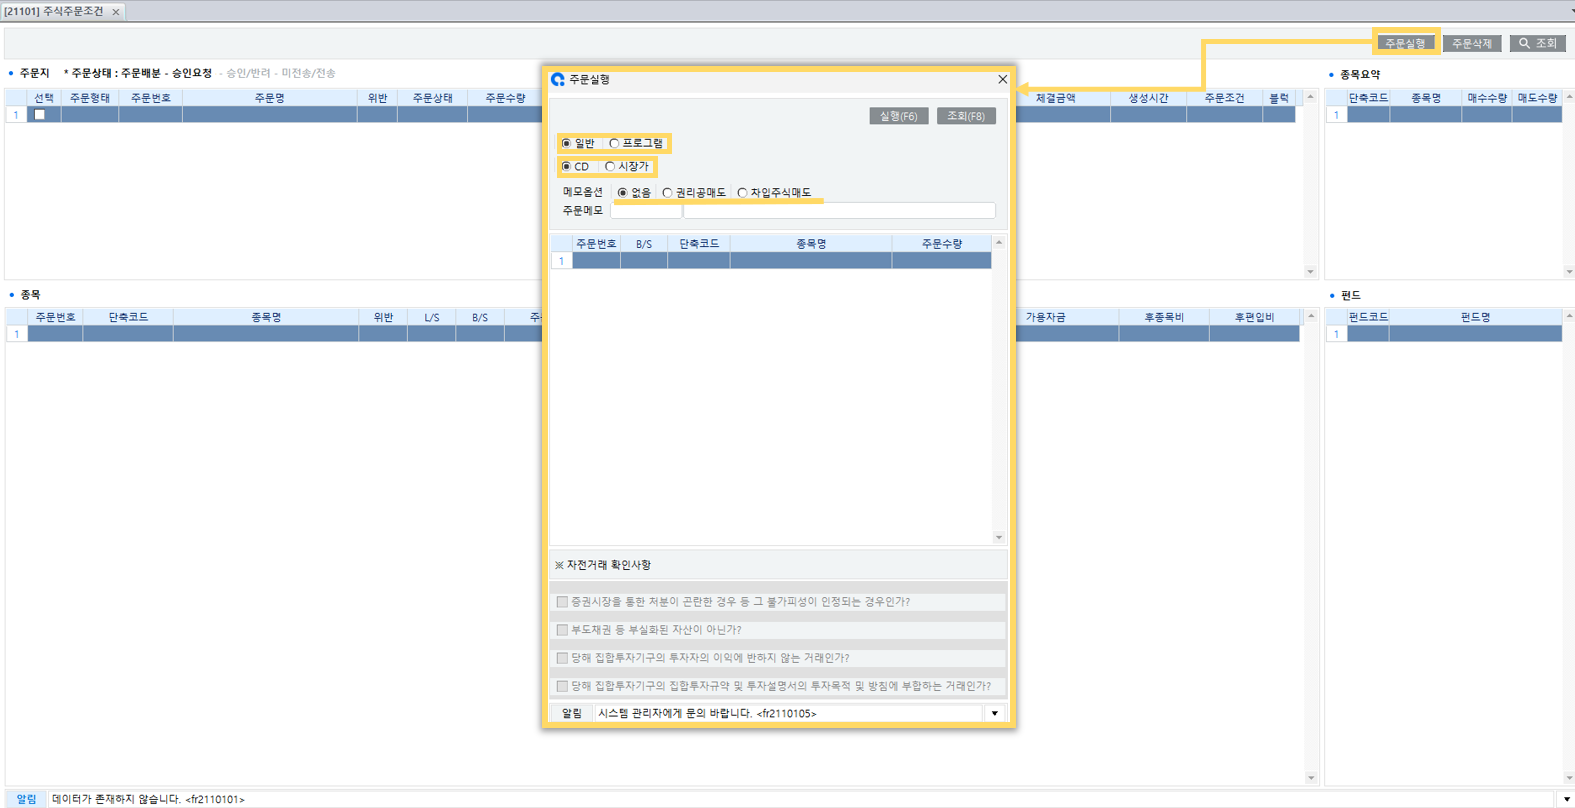The width and height of the screenshot is (1575, 808).
Task: Click scroll-down arrow of 주문지 grid
Action: 1311,272
